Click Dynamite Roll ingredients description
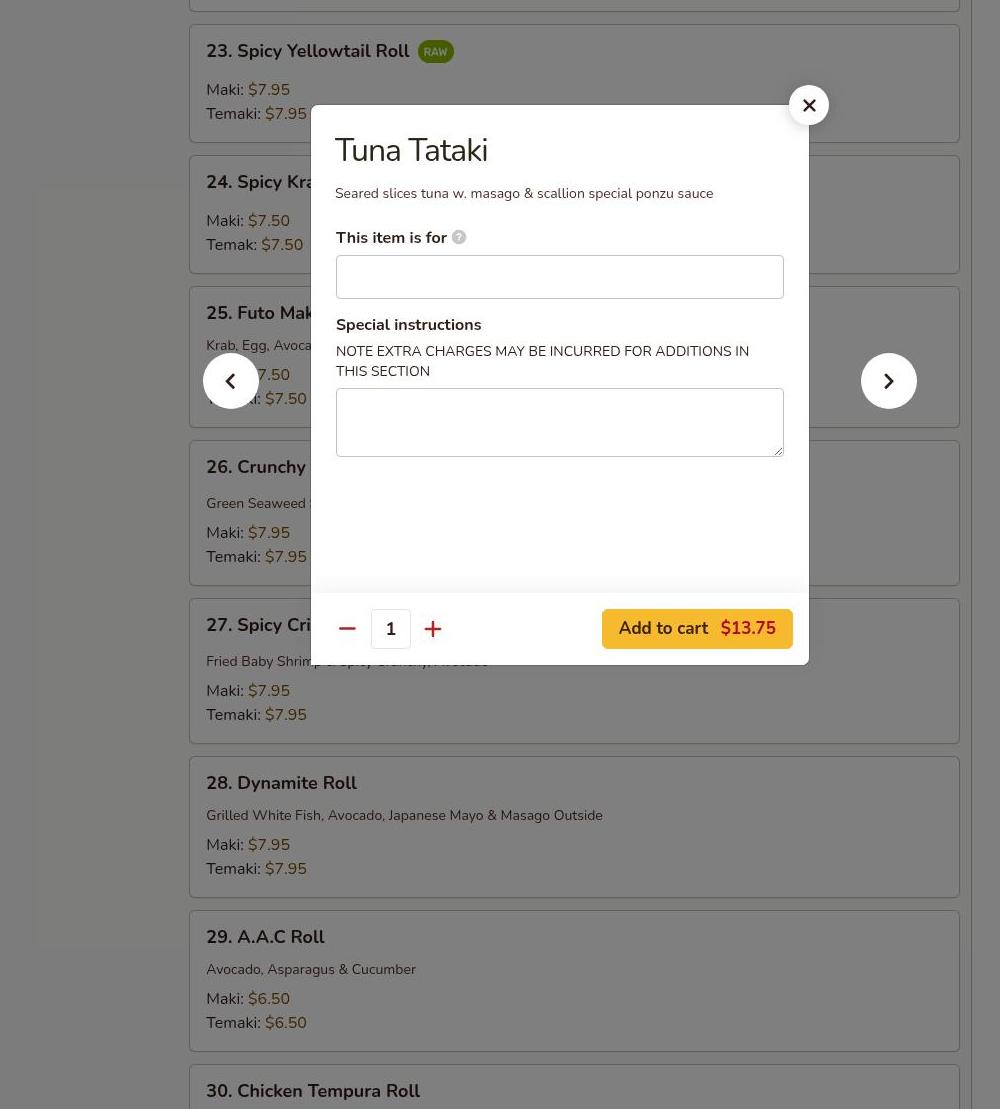The image size is (1000, 1109). click(x=405, y=815)
